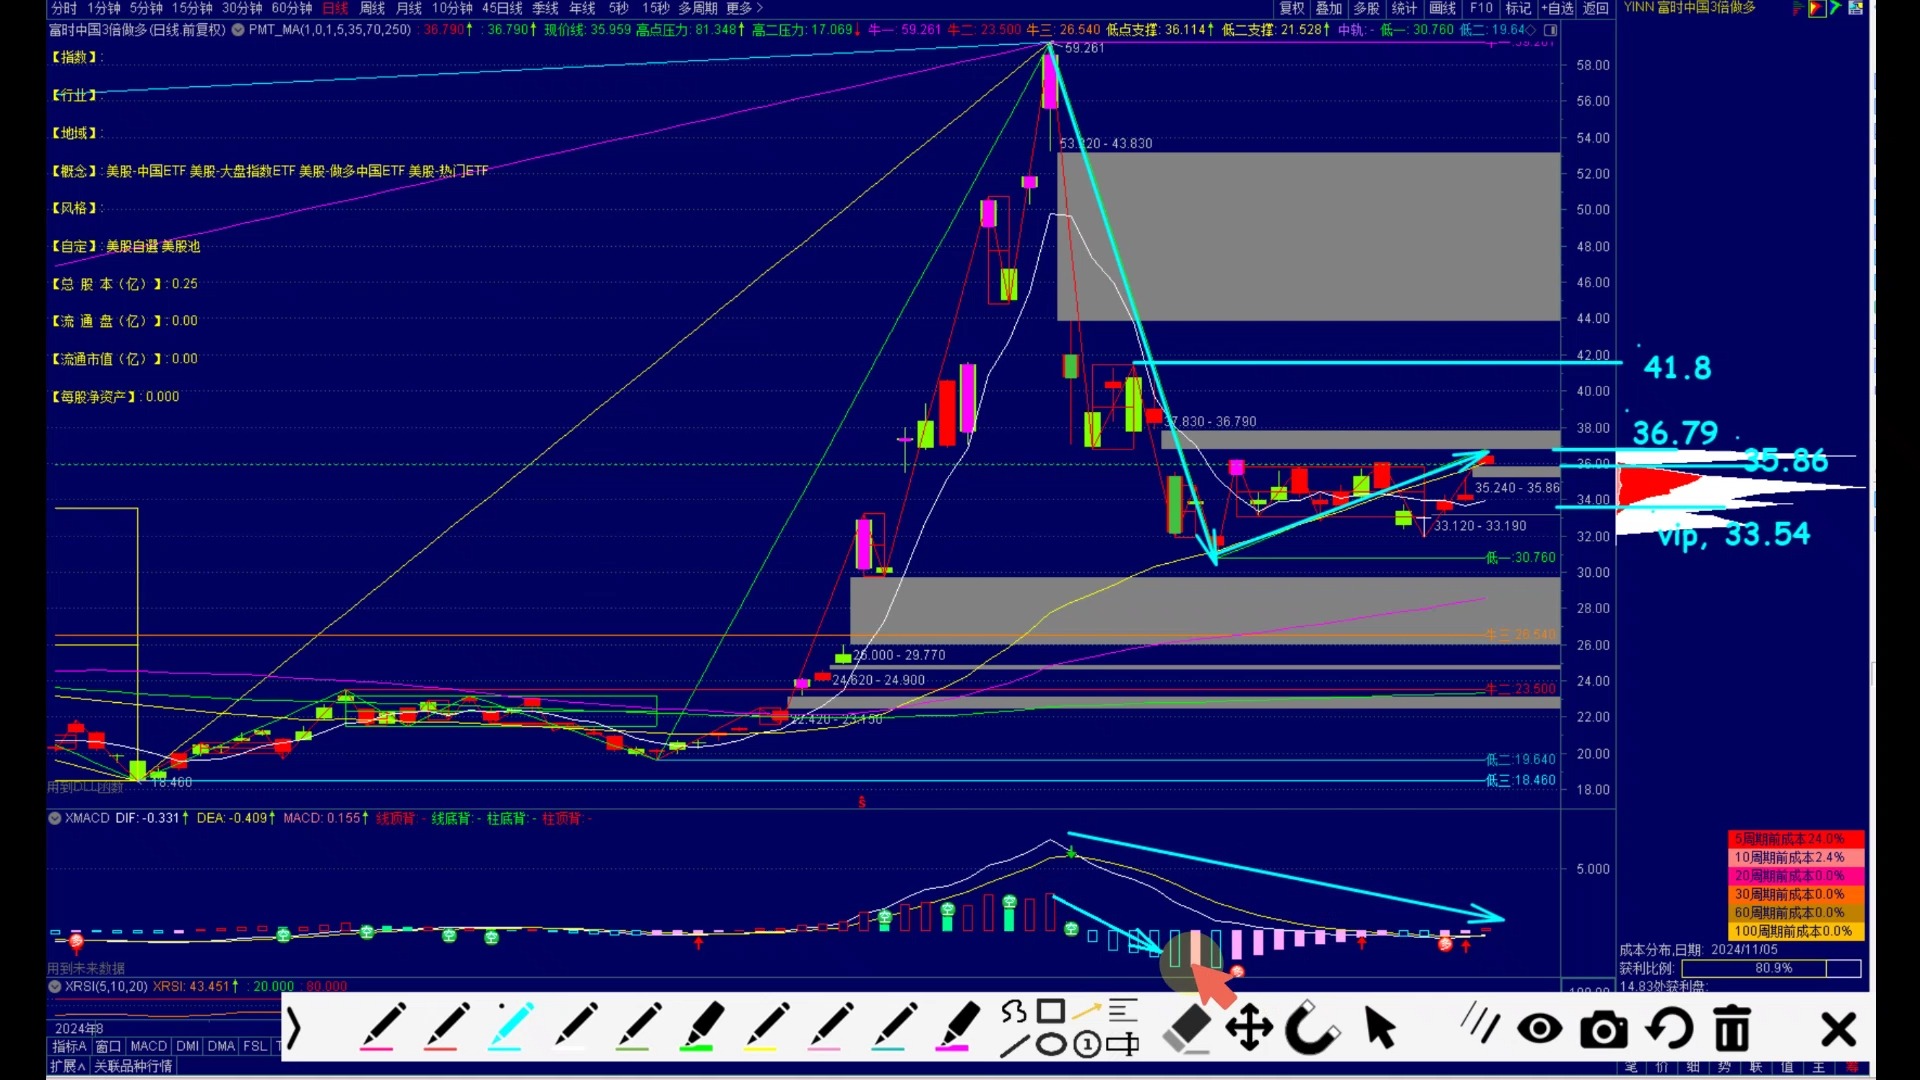The width and height of the screenshot is (1920, 1080).
Task: Click the 复权 button
Action: tap(1292, 8)
